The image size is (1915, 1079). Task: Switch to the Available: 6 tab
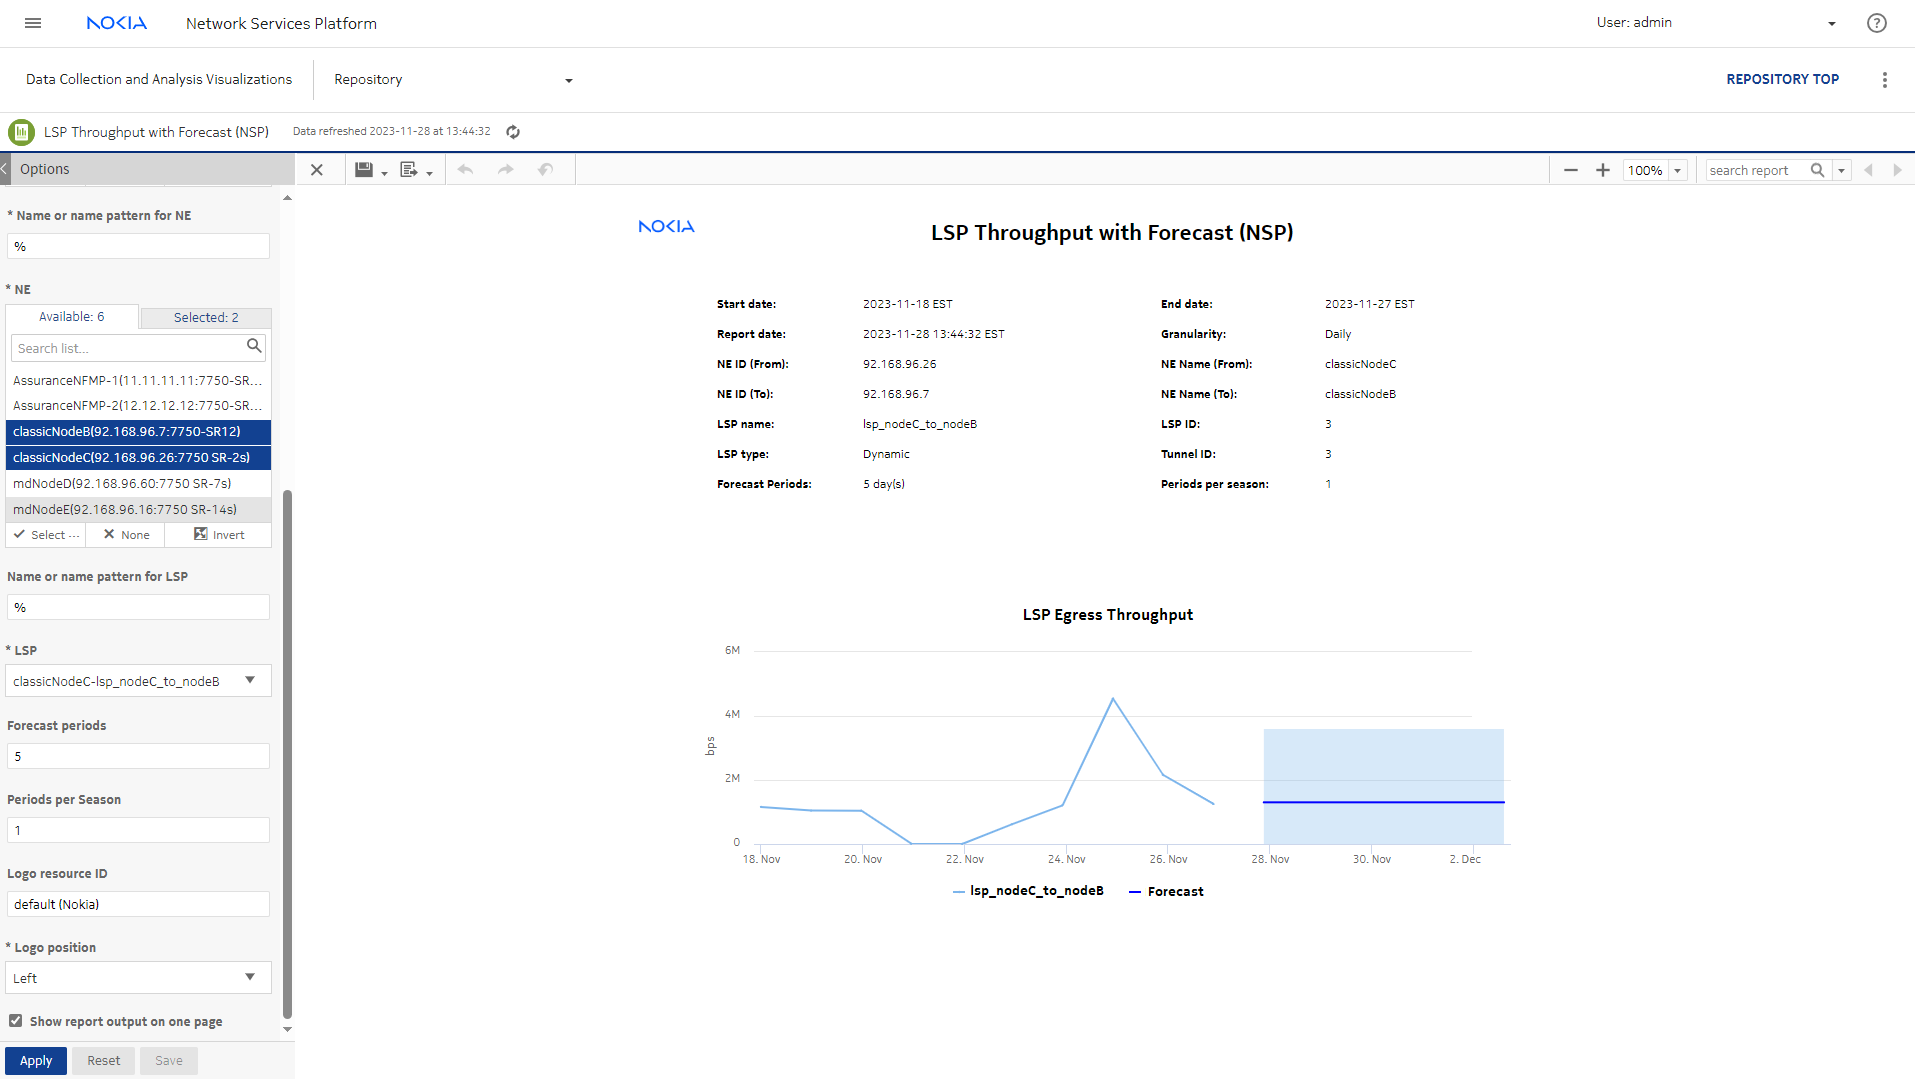coord(71,317)
